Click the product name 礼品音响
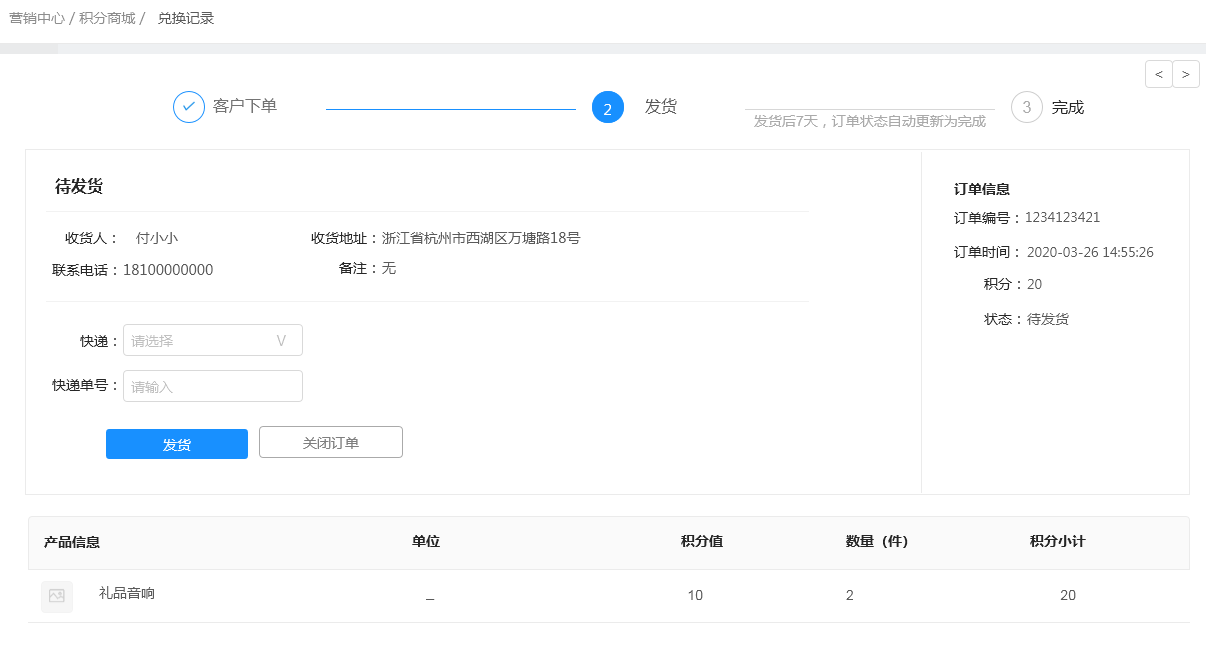Screen dimensions: 1206x654 [127, 593]
